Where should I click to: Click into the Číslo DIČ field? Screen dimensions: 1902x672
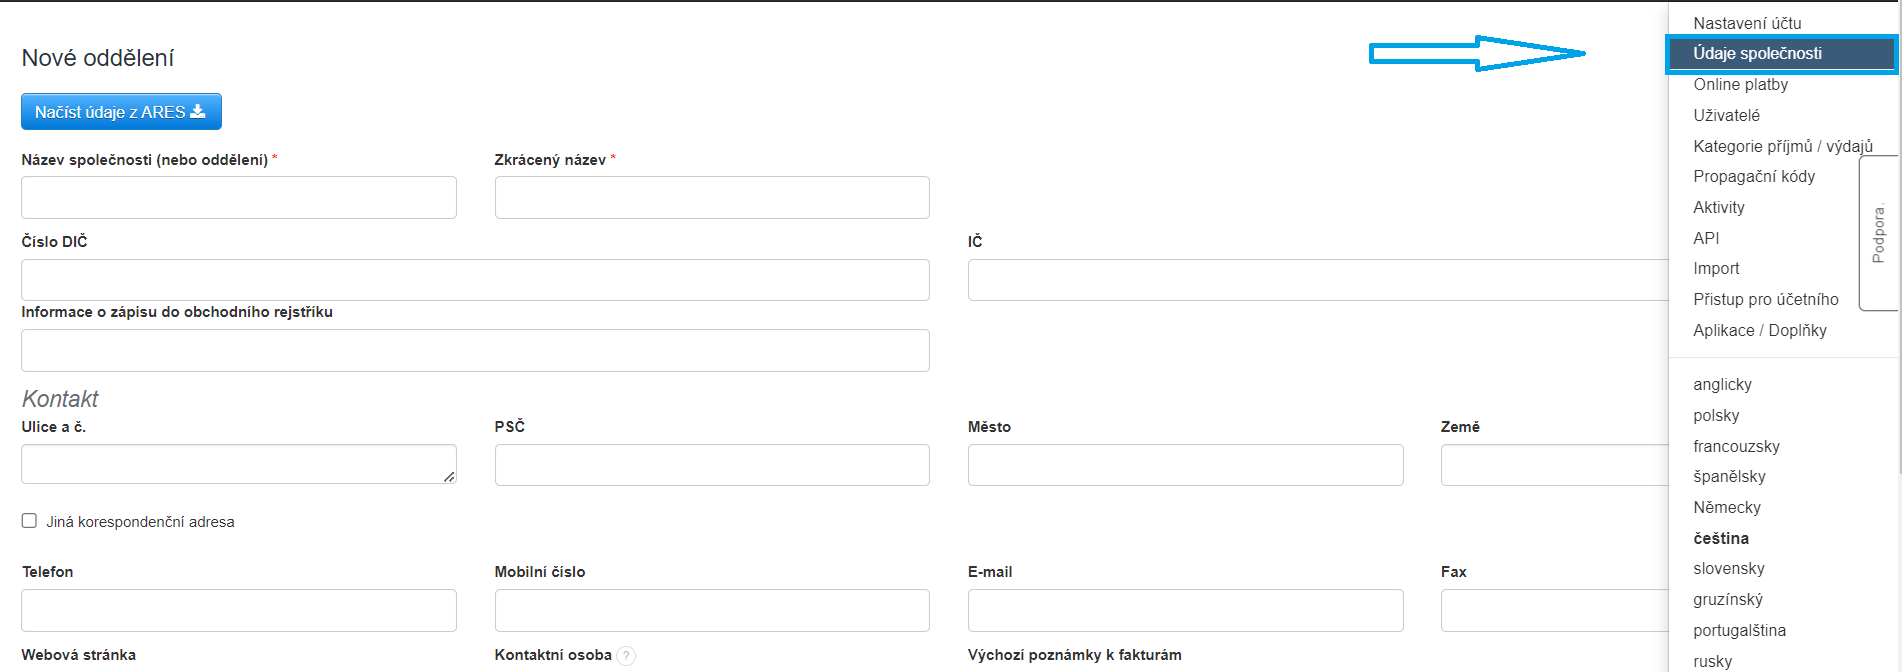click(475, 280)
